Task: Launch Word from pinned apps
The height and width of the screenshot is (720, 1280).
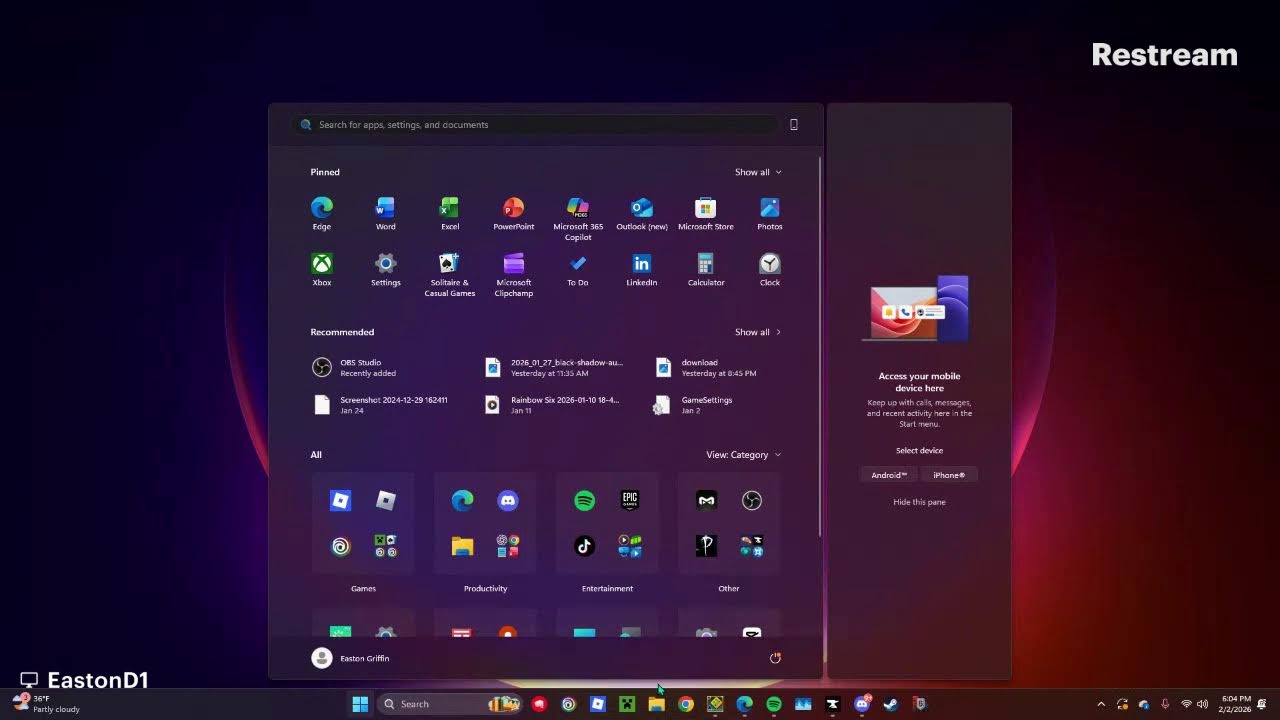Action: [385, 213]
